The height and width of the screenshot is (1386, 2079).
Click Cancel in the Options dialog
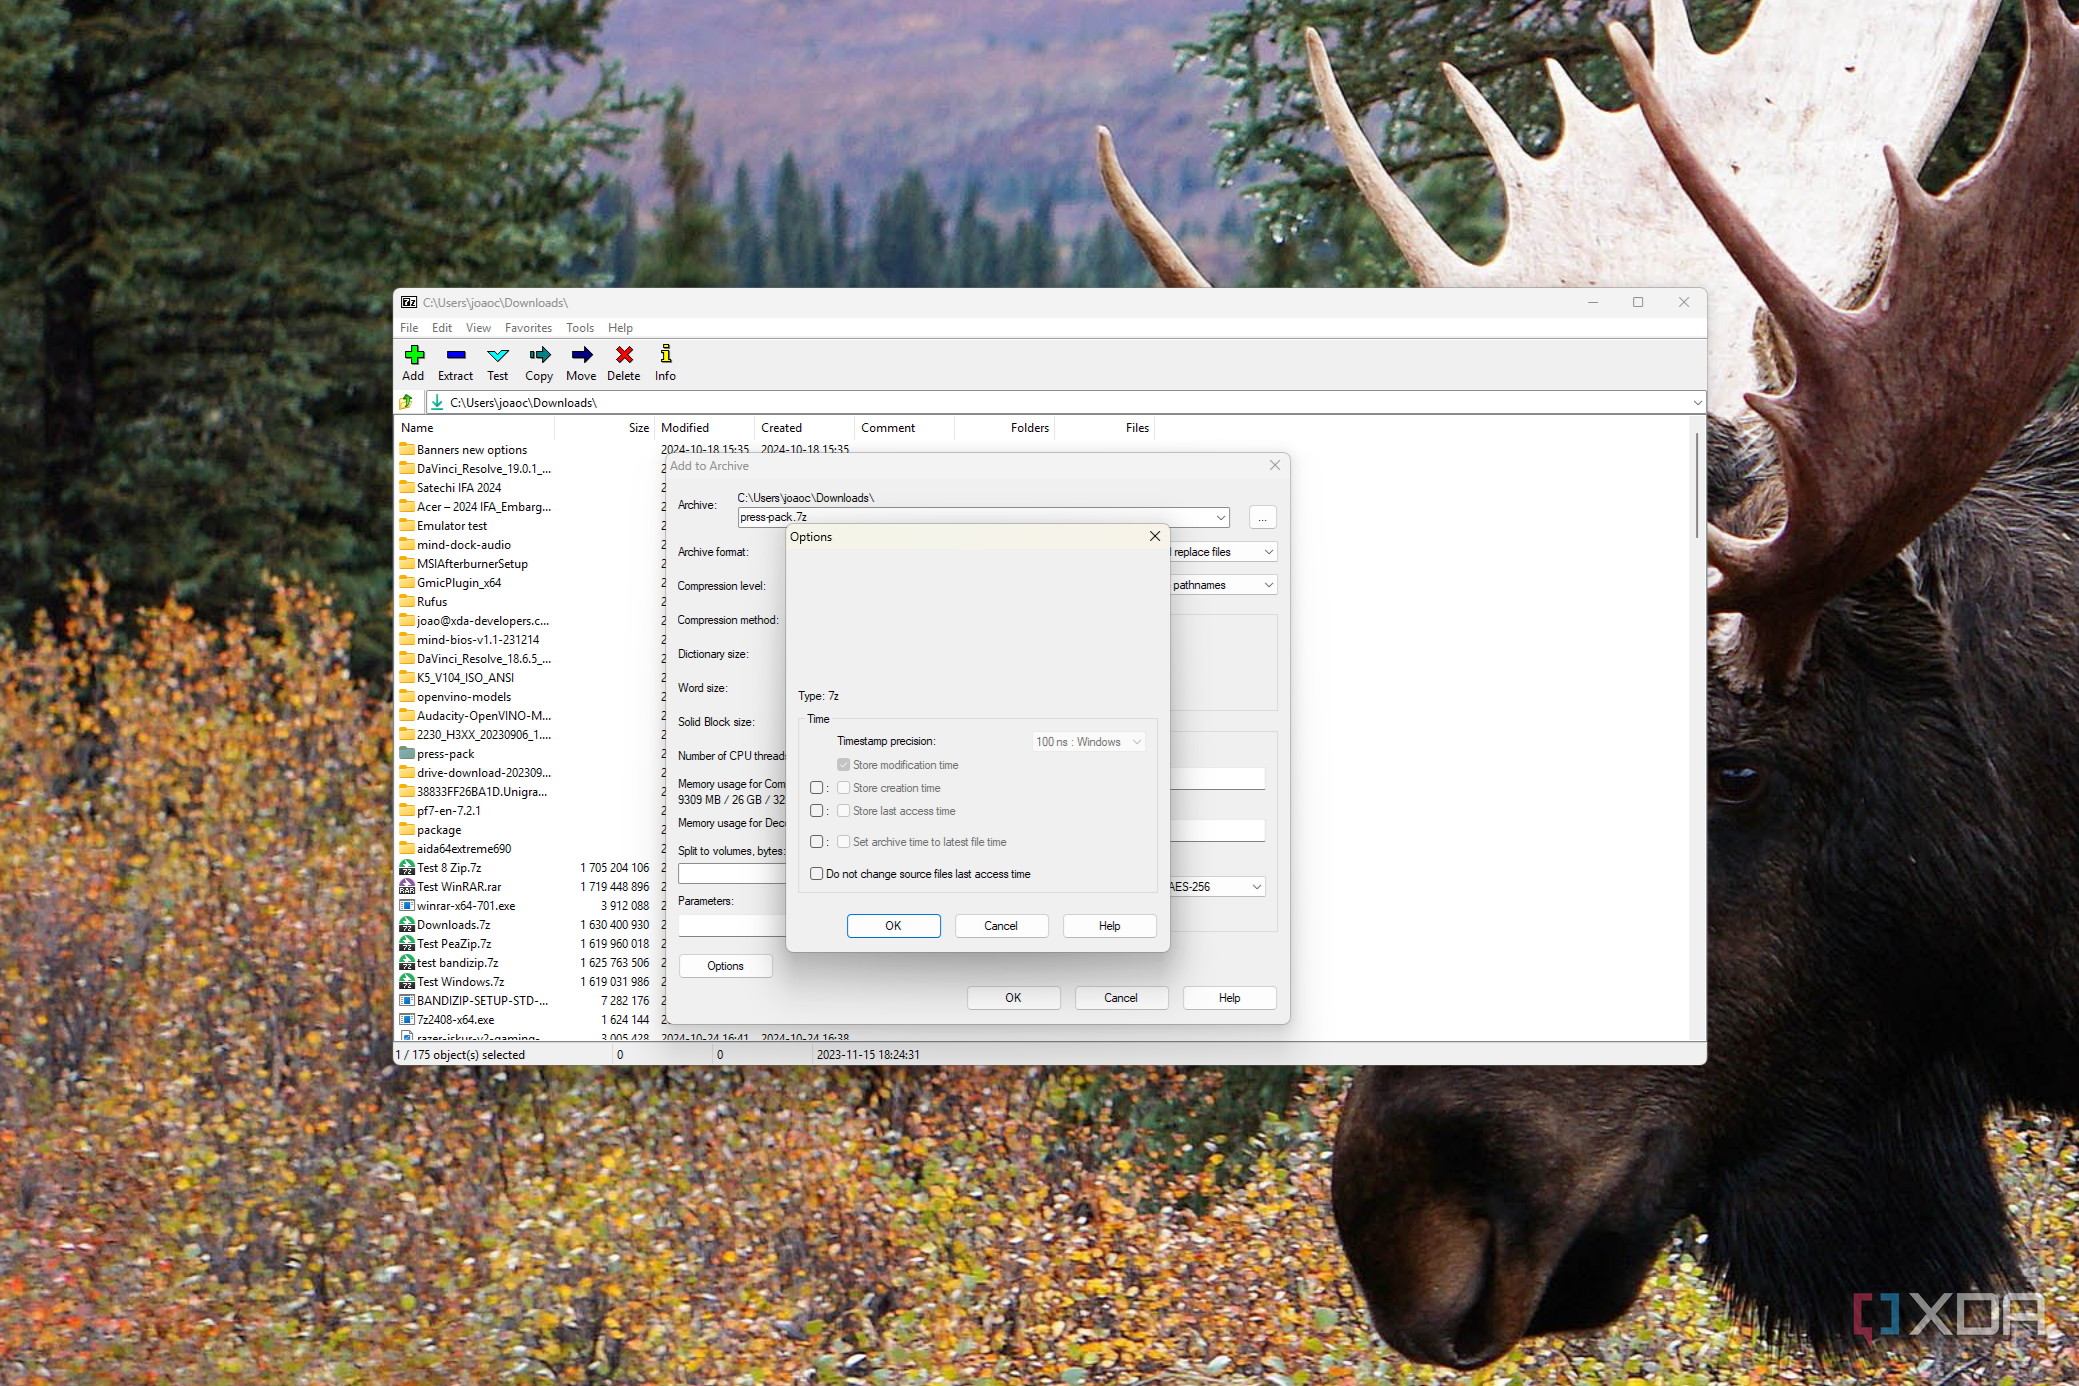tap(1001, 926)
